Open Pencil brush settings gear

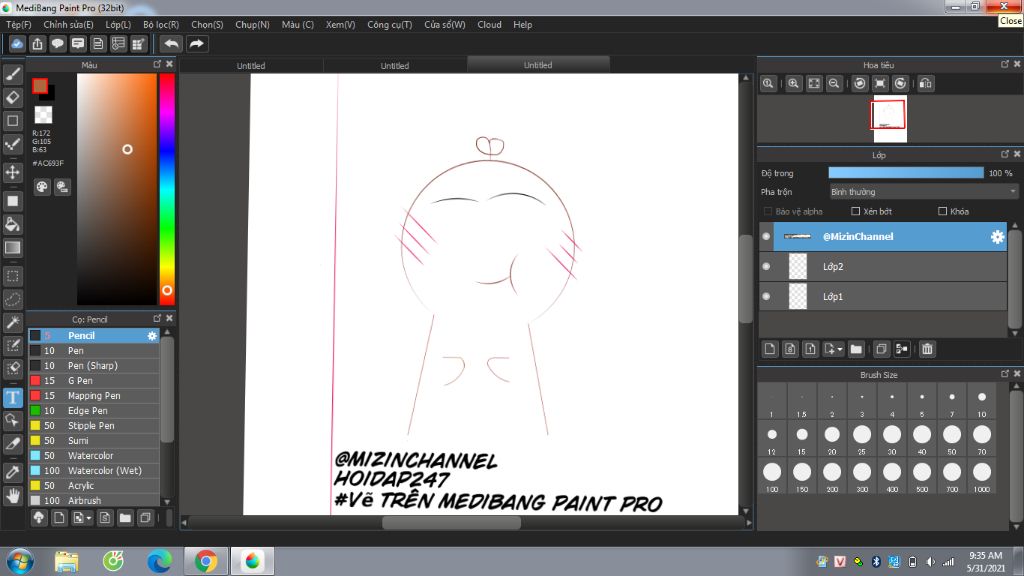pos(152,336)
